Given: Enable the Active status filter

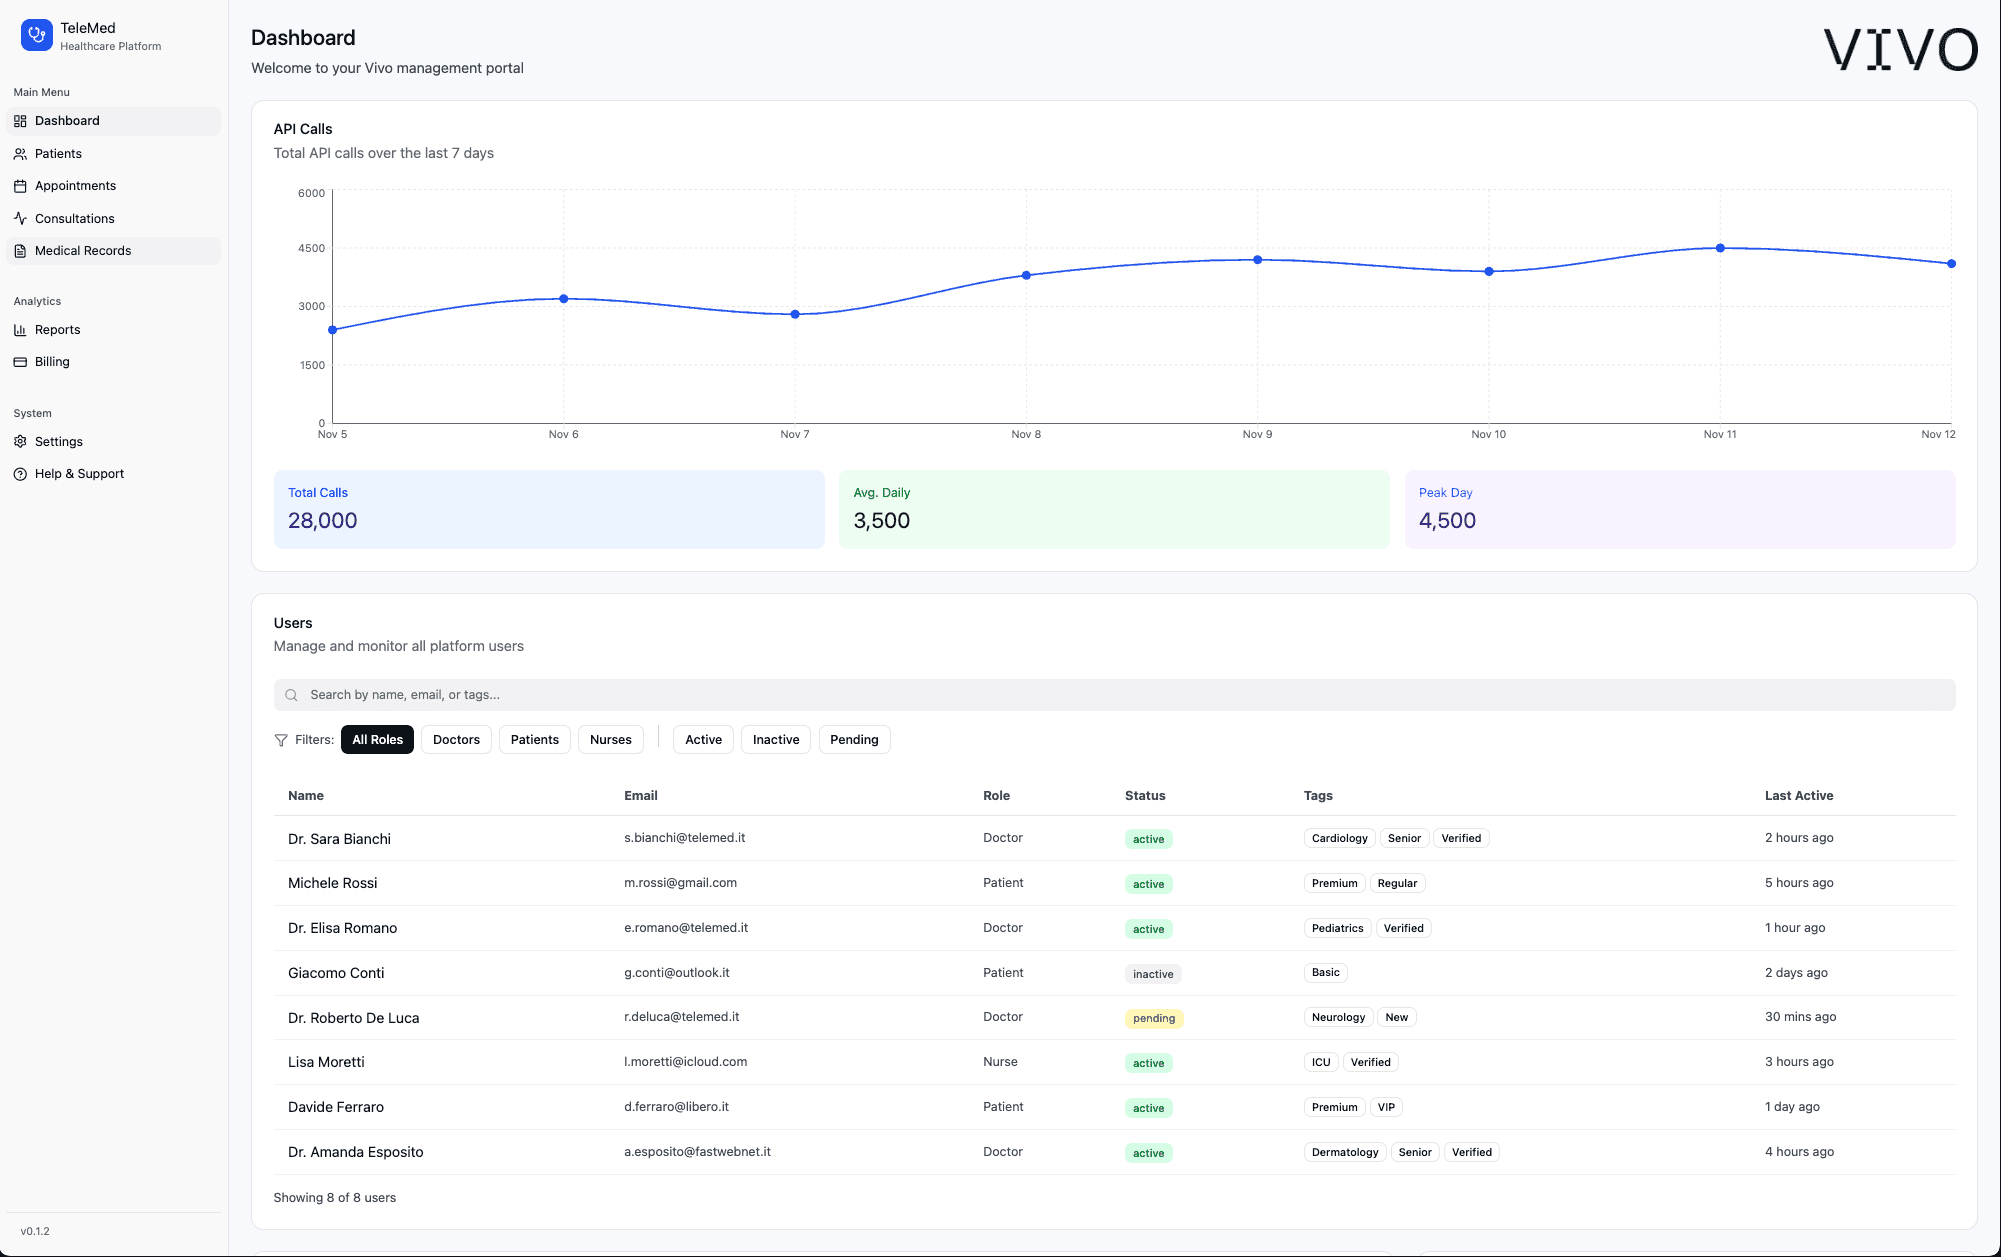Looking at the screenshot, I should [702, 739].
